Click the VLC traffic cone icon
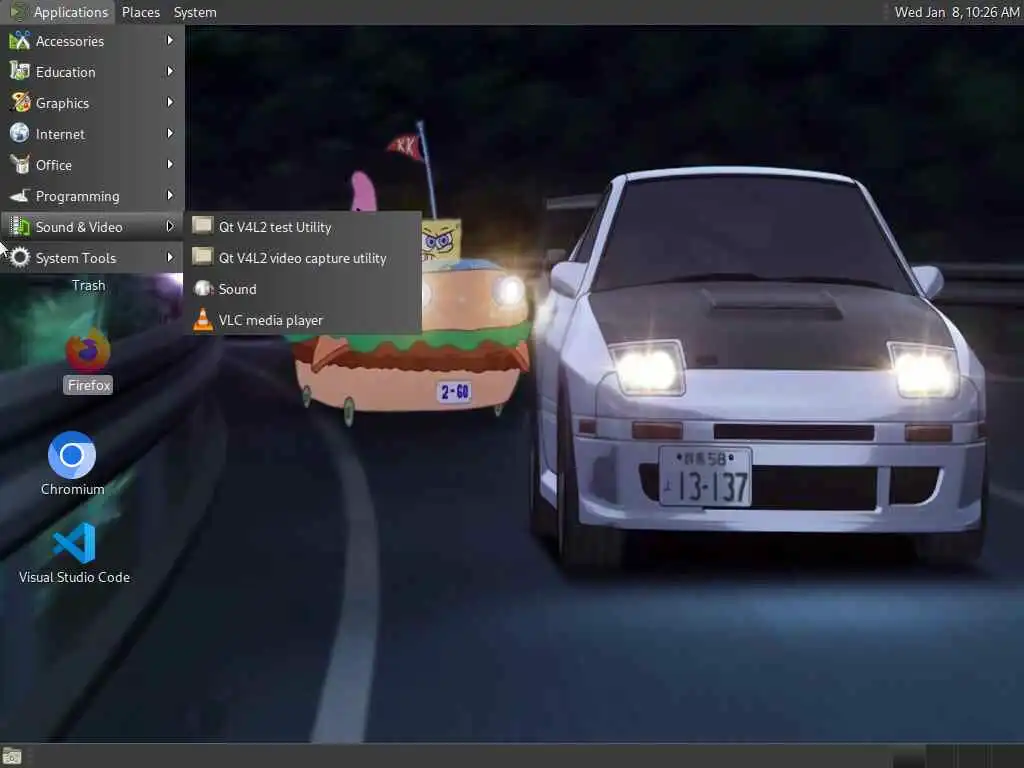This screenshot has height=768, width=1024. coord(203,319)
